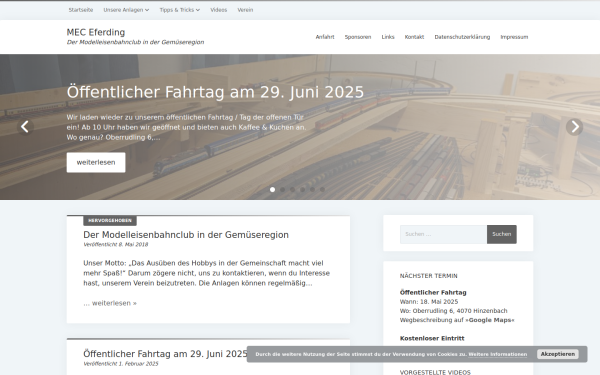Open Anfahrt page
The width and height of the screenshot is (600, 375).
[x=325, y=37]
